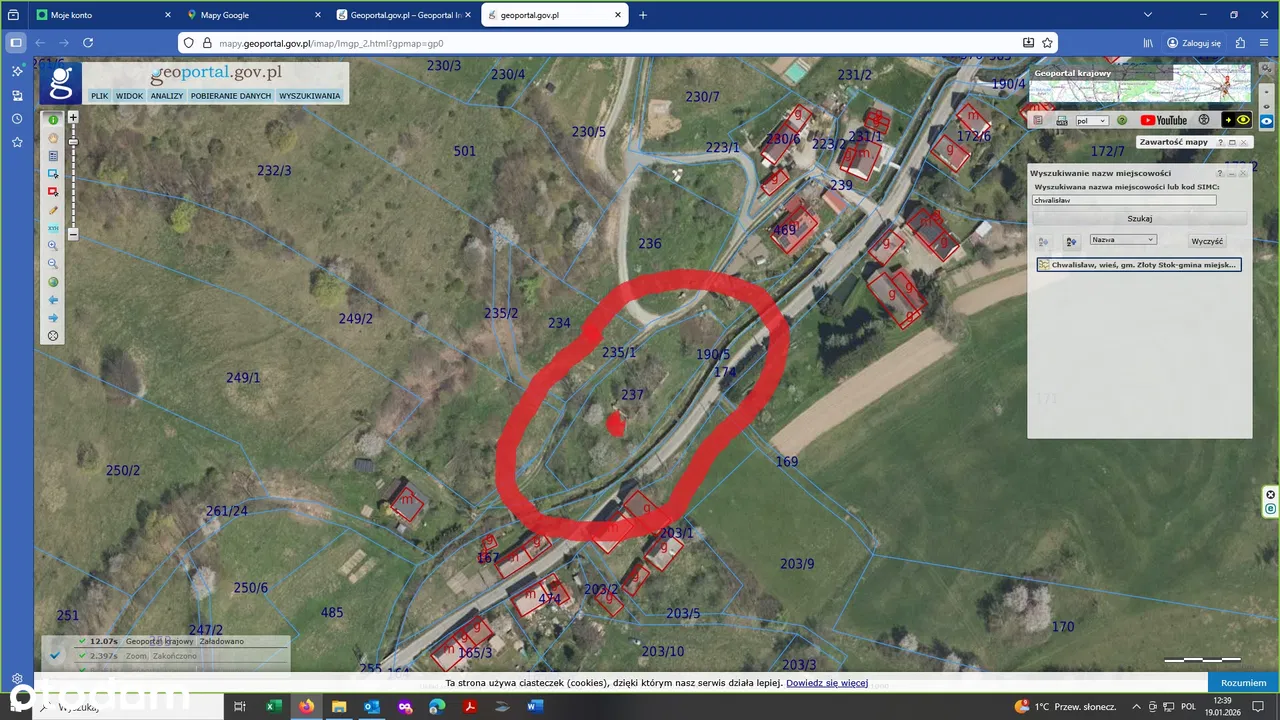Image resolution: width=1280 pixels, height=720 pixels.
Task: Open the WYSZUKIWANIA menu
Action: pyautogui.click(x=310, y=96)
